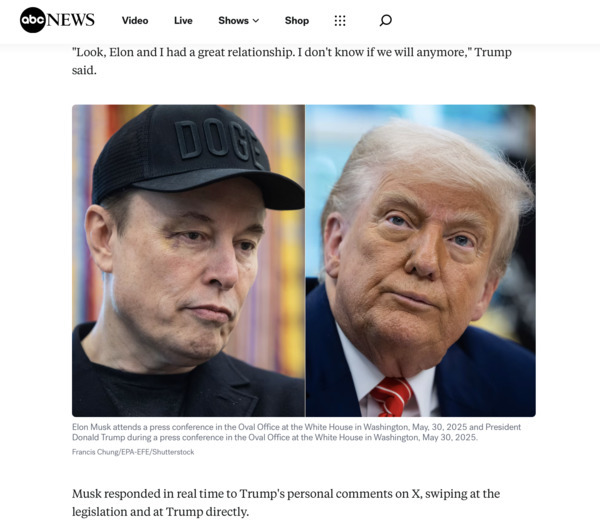Click the NEWS wordmark beside the logo
600x530 pixels.
[x=71, y=20]
